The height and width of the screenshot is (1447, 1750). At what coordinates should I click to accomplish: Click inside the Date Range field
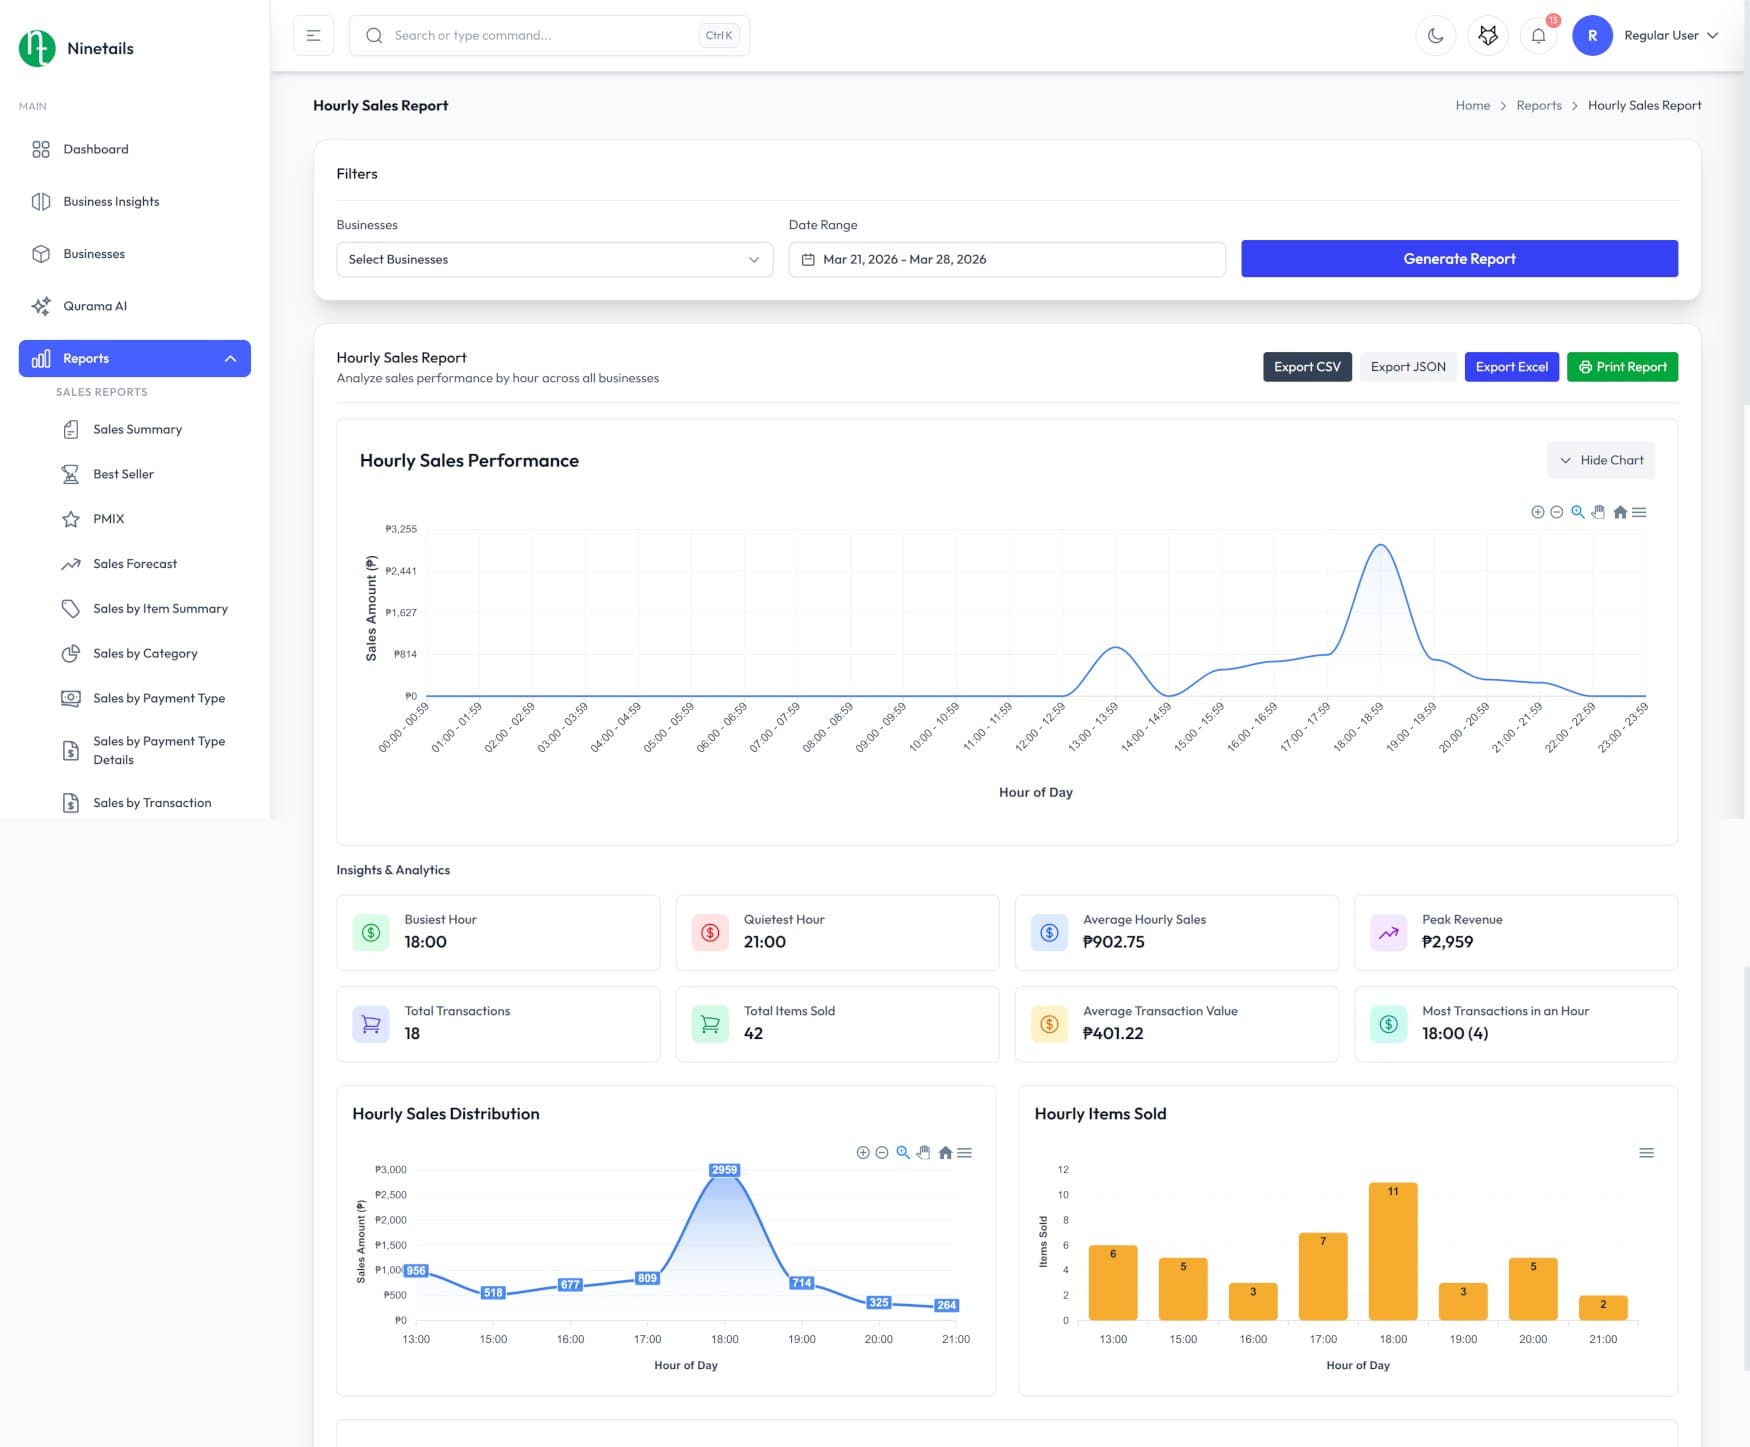click(x=1005, y=259)
